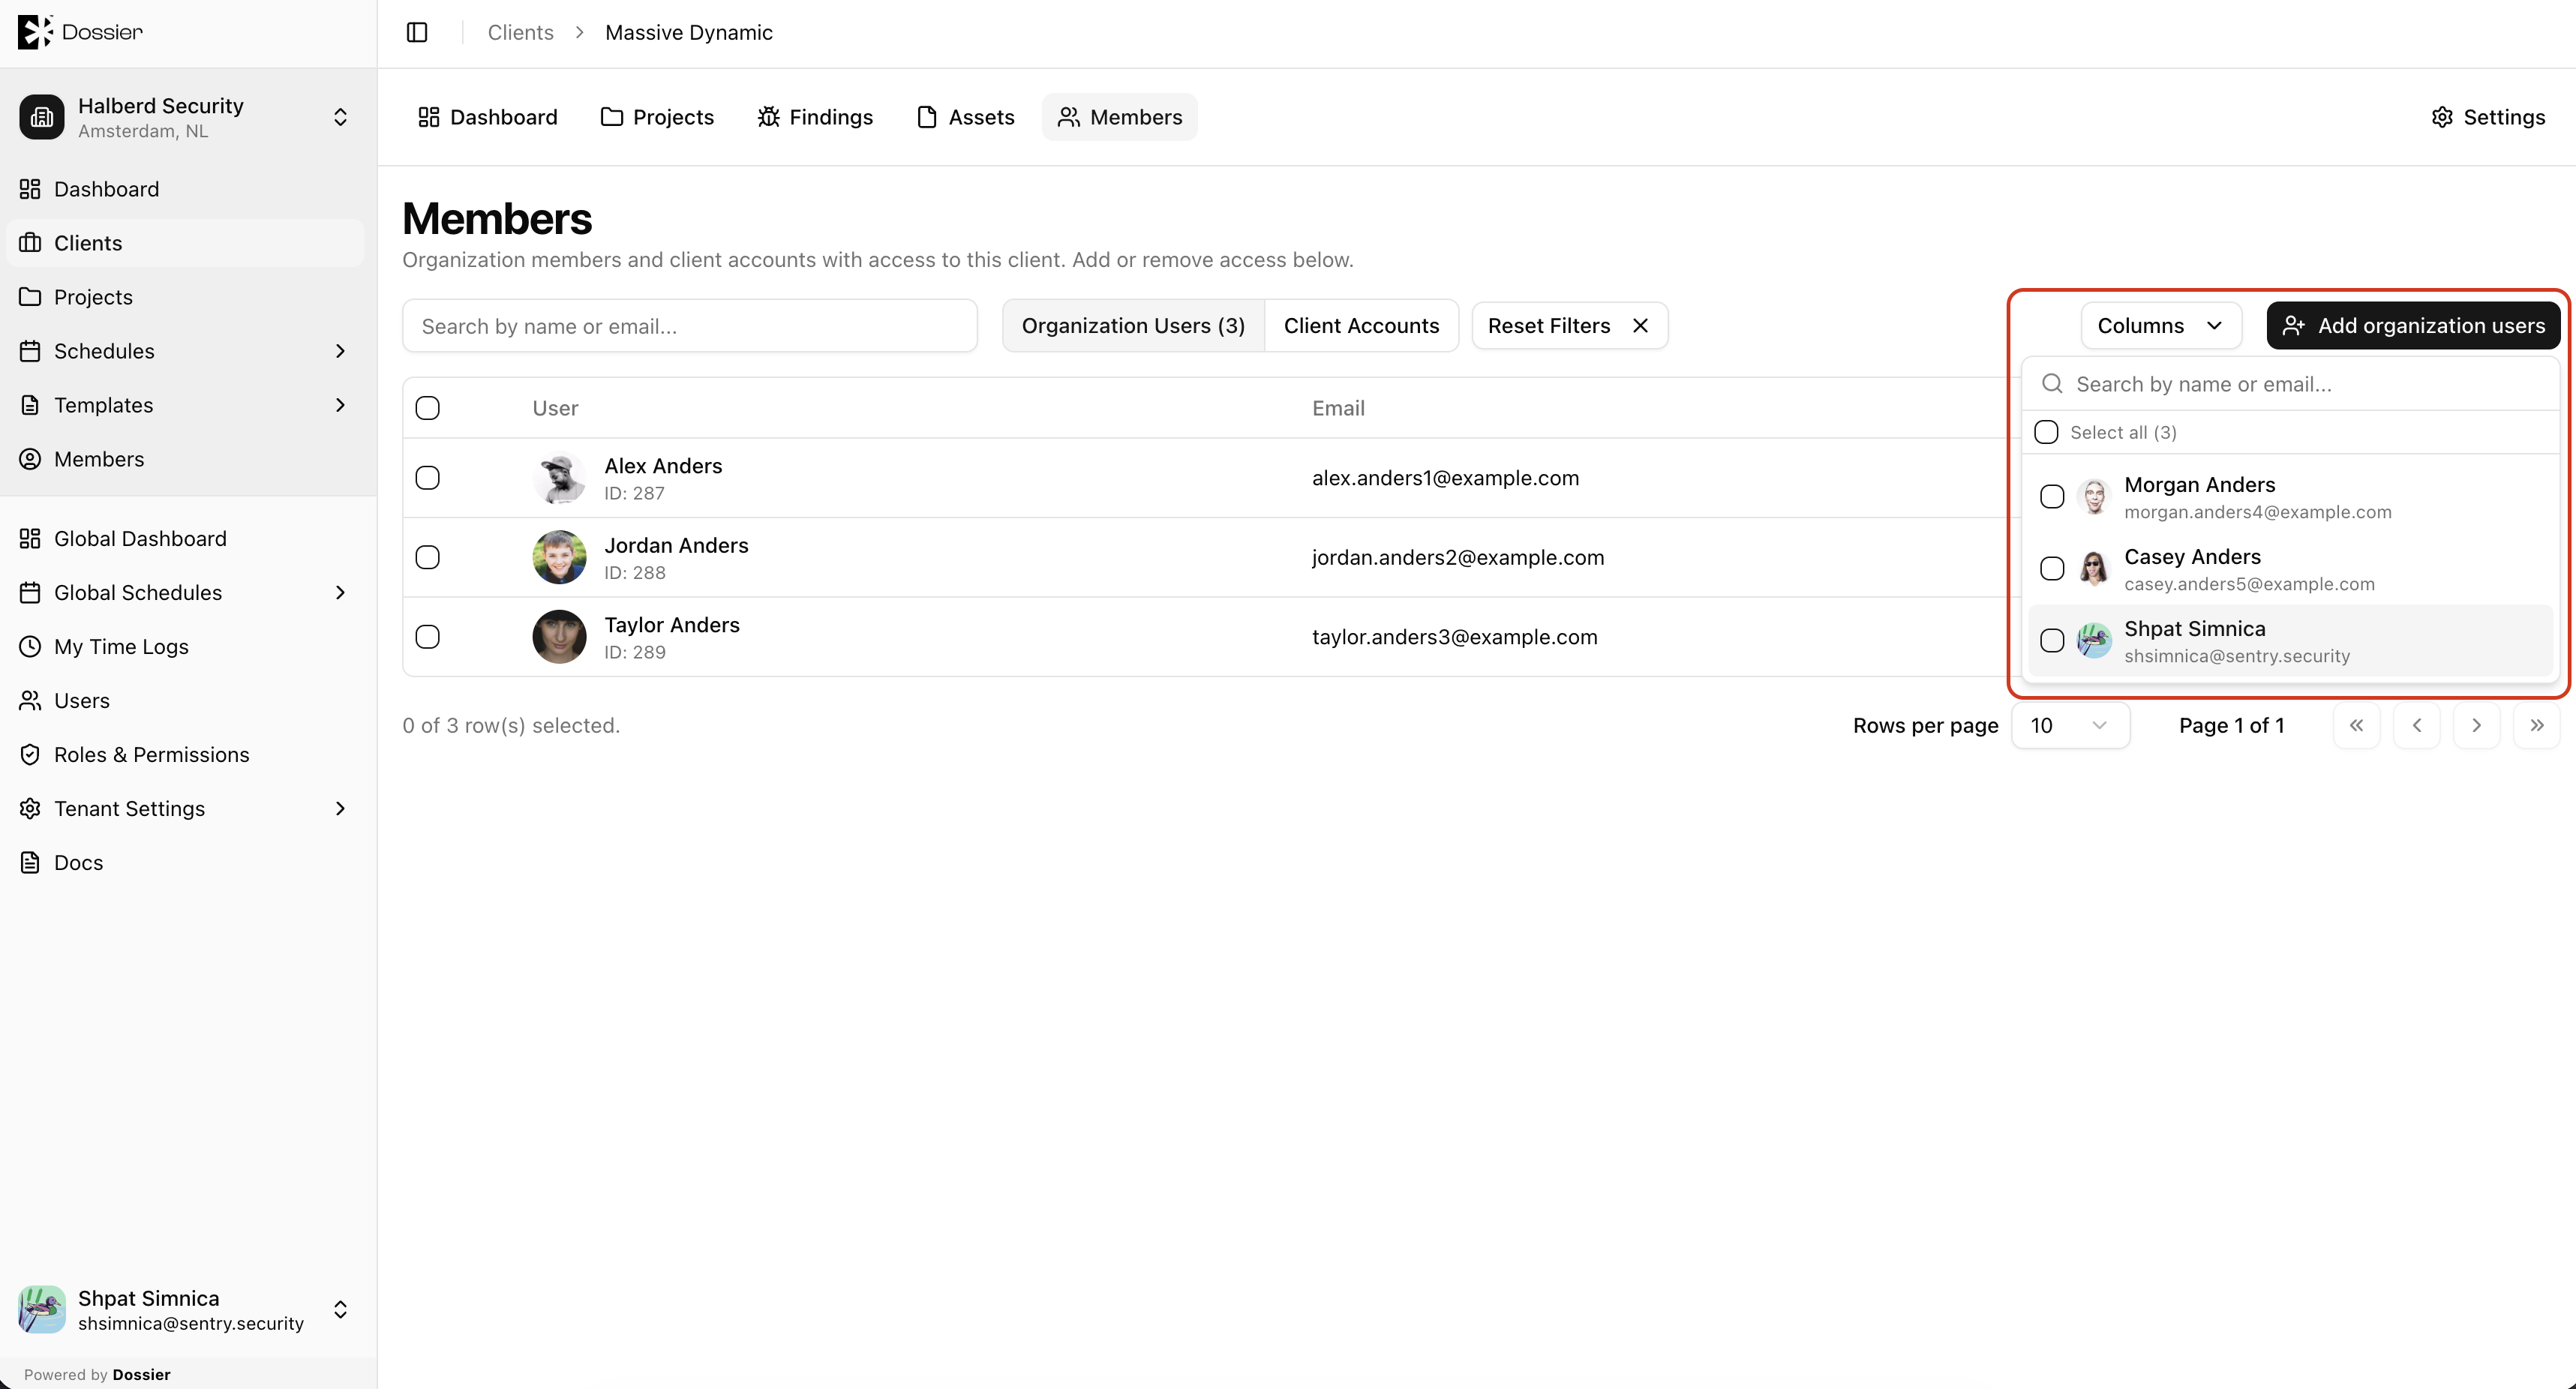2576x1389 pixels.
Task: Check Morgan Anders in the popup list
Action: click(x=2051, y=496)
